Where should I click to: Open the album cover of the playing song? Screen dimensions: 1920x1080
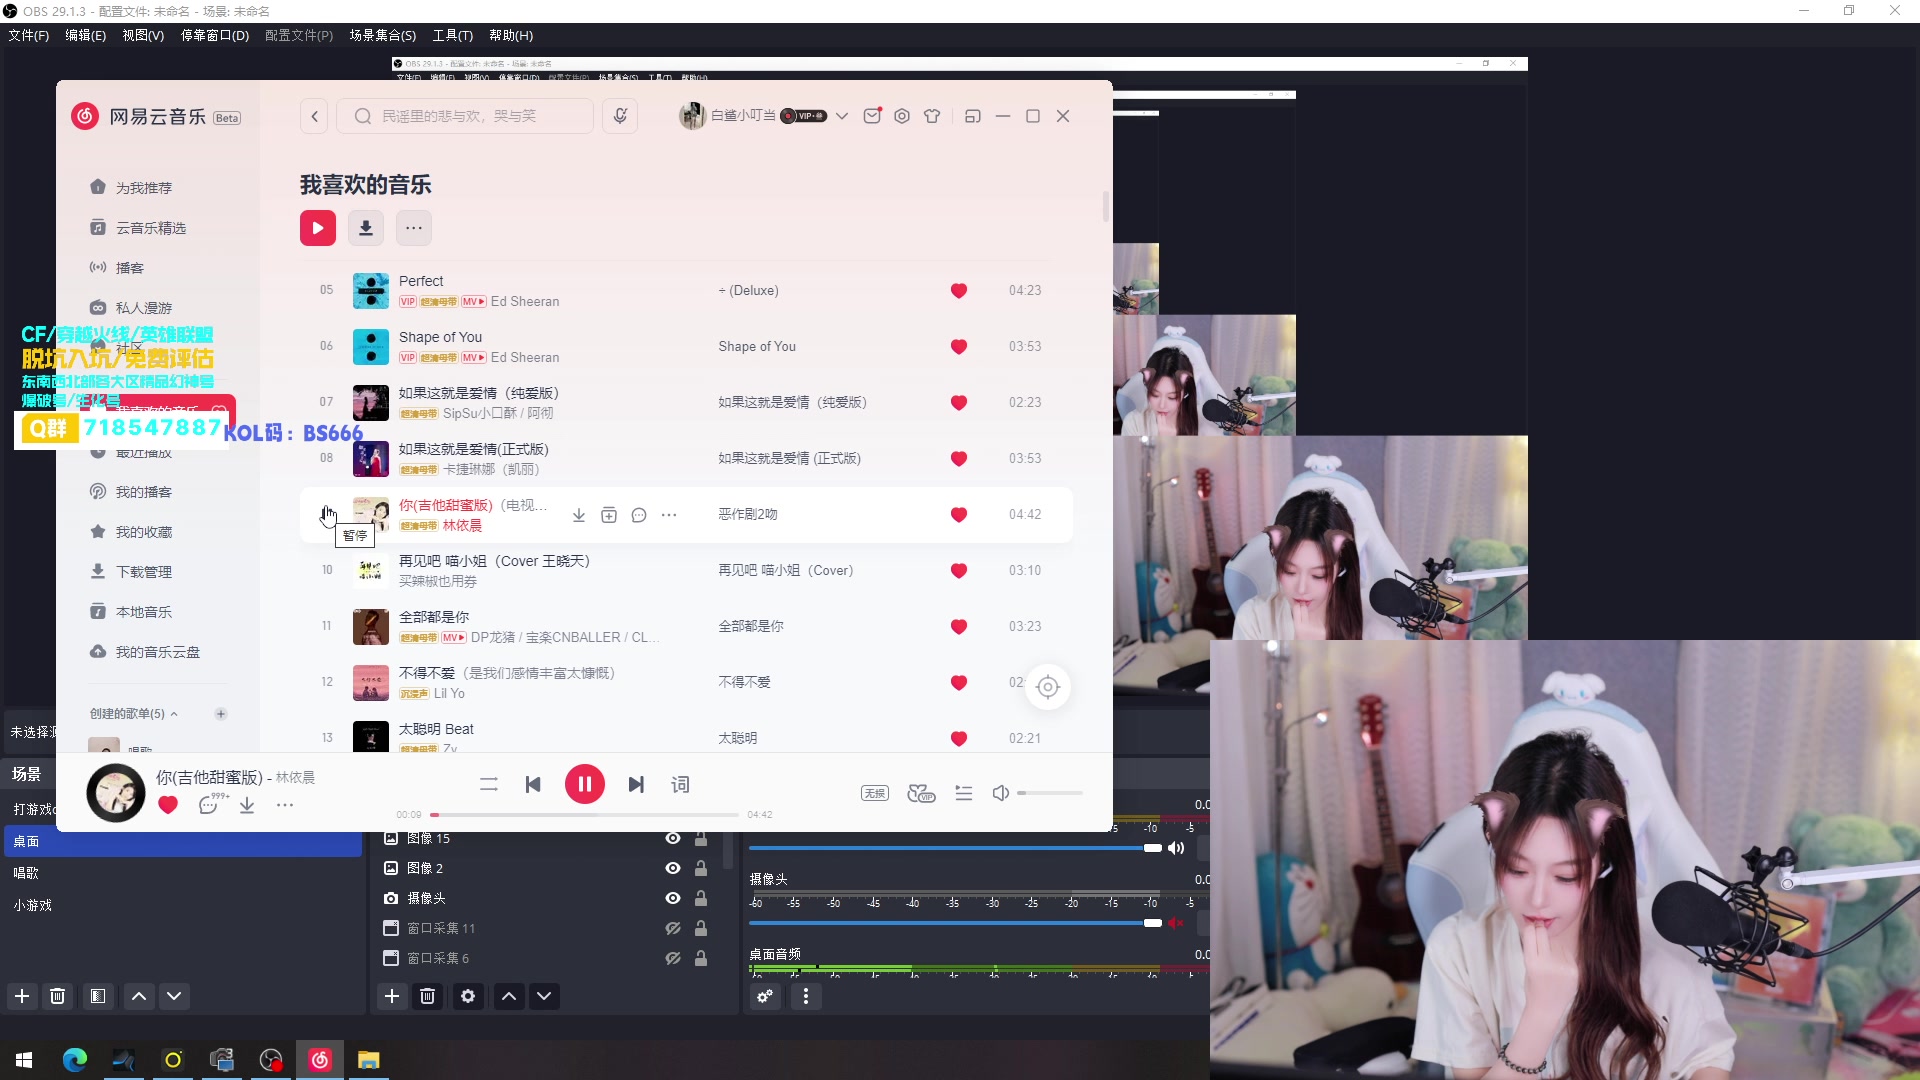coord(116,793)
